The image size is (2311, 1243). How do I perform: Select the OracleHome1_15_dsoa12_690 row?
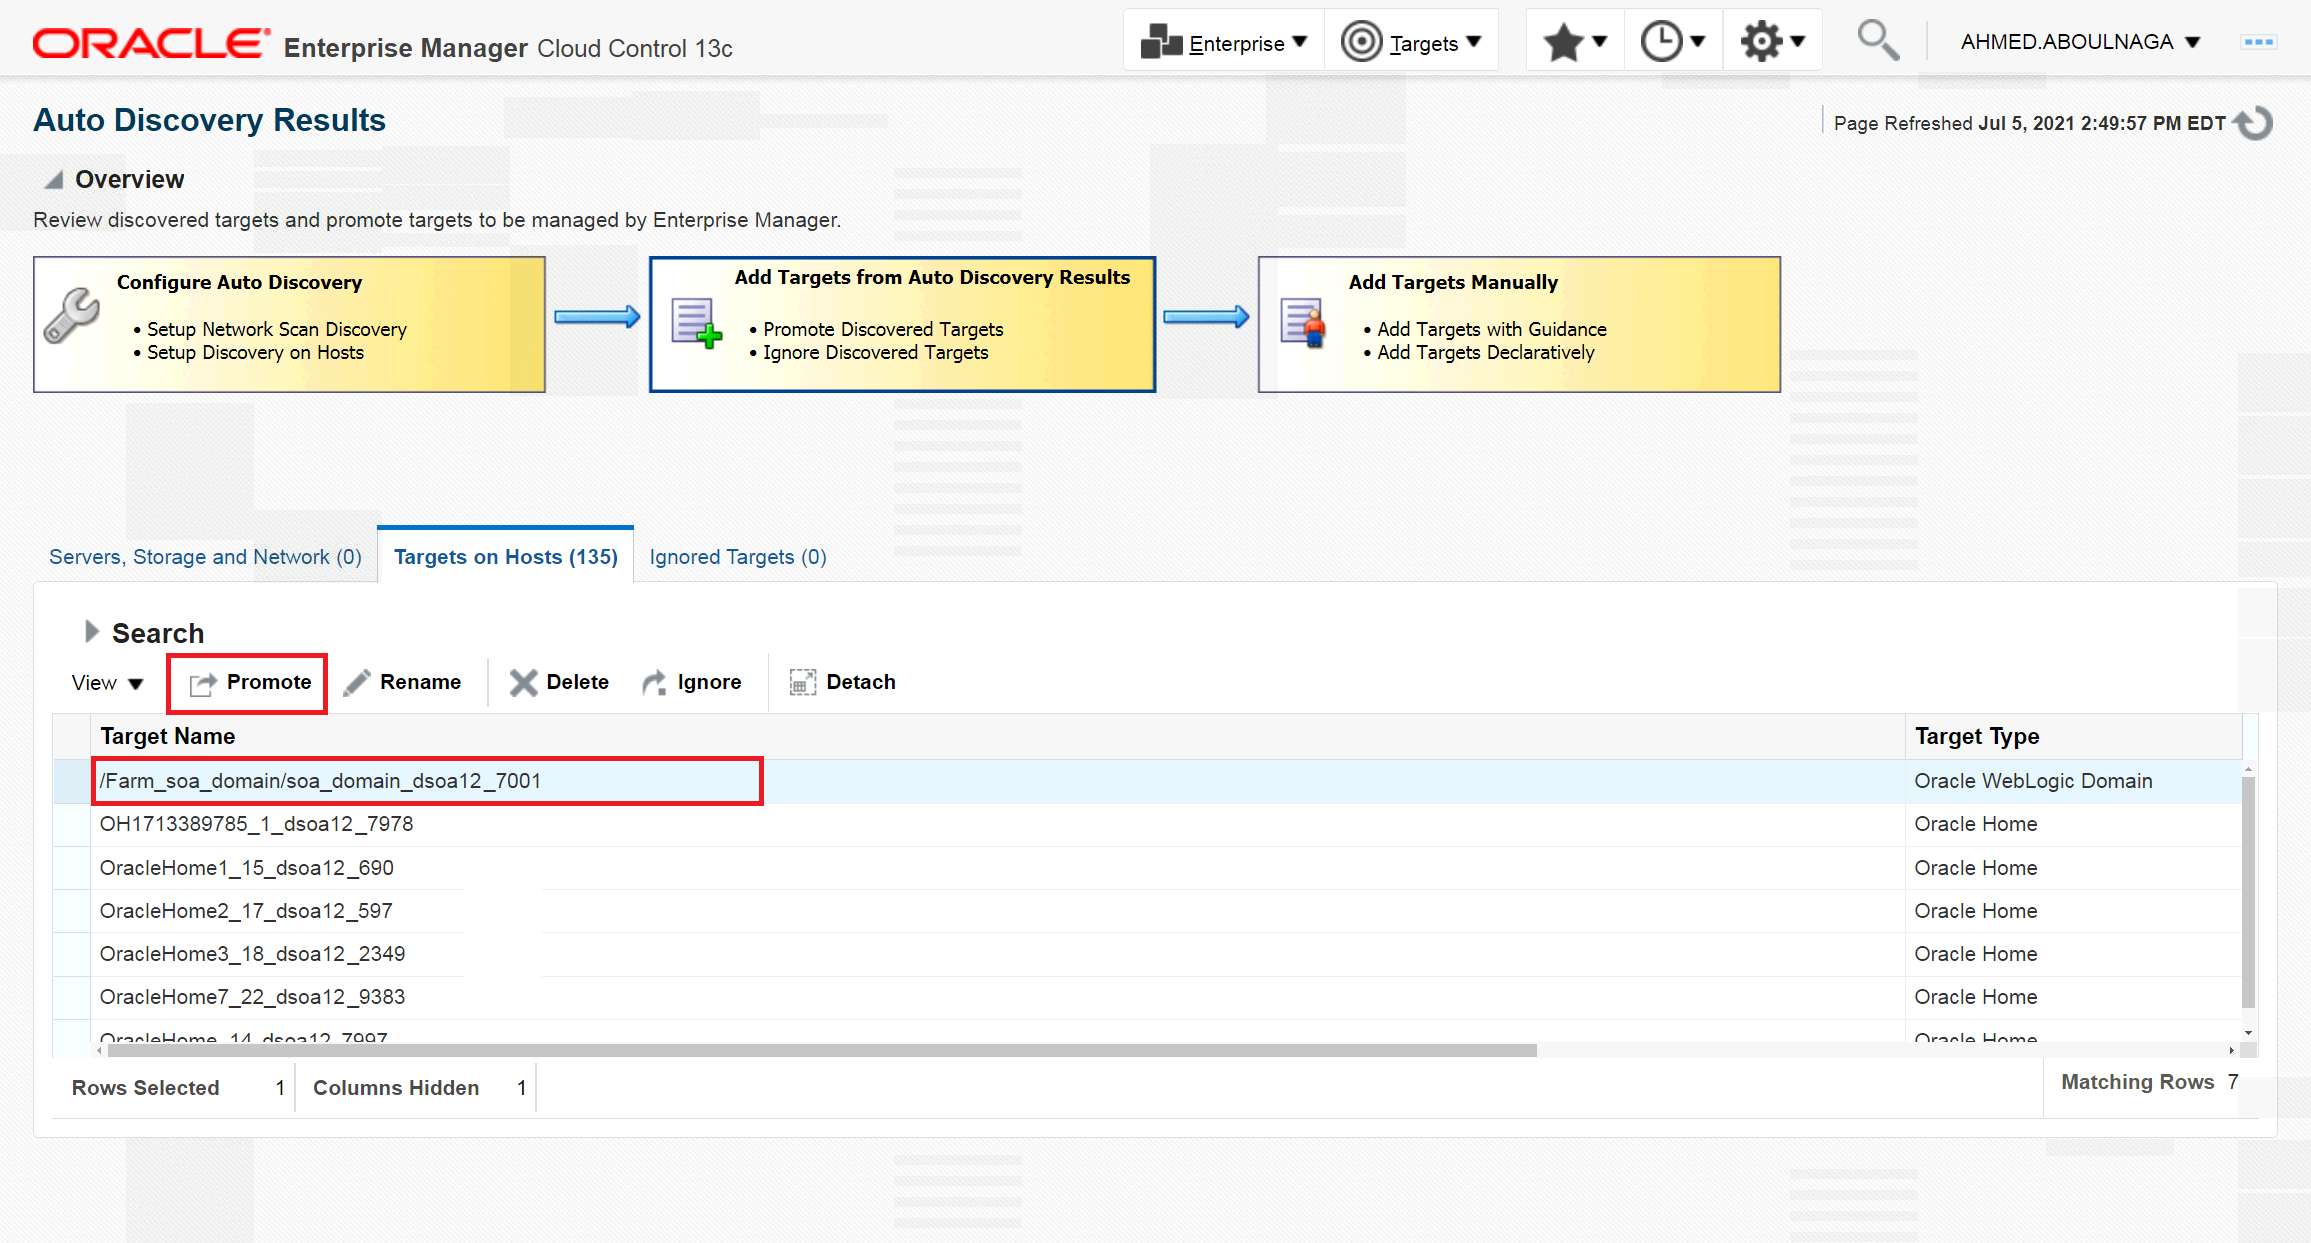click(x=247, y=868)
